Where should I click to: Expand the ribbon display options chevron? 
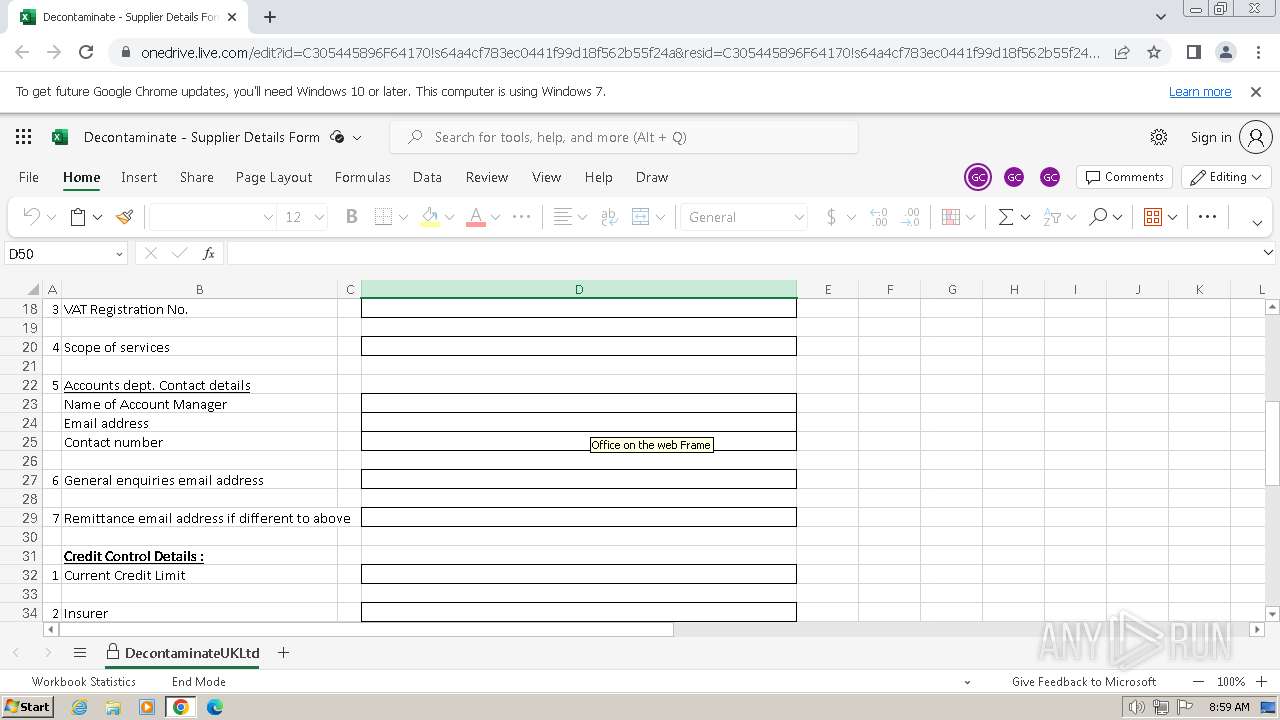click(x=1257, y=222)
